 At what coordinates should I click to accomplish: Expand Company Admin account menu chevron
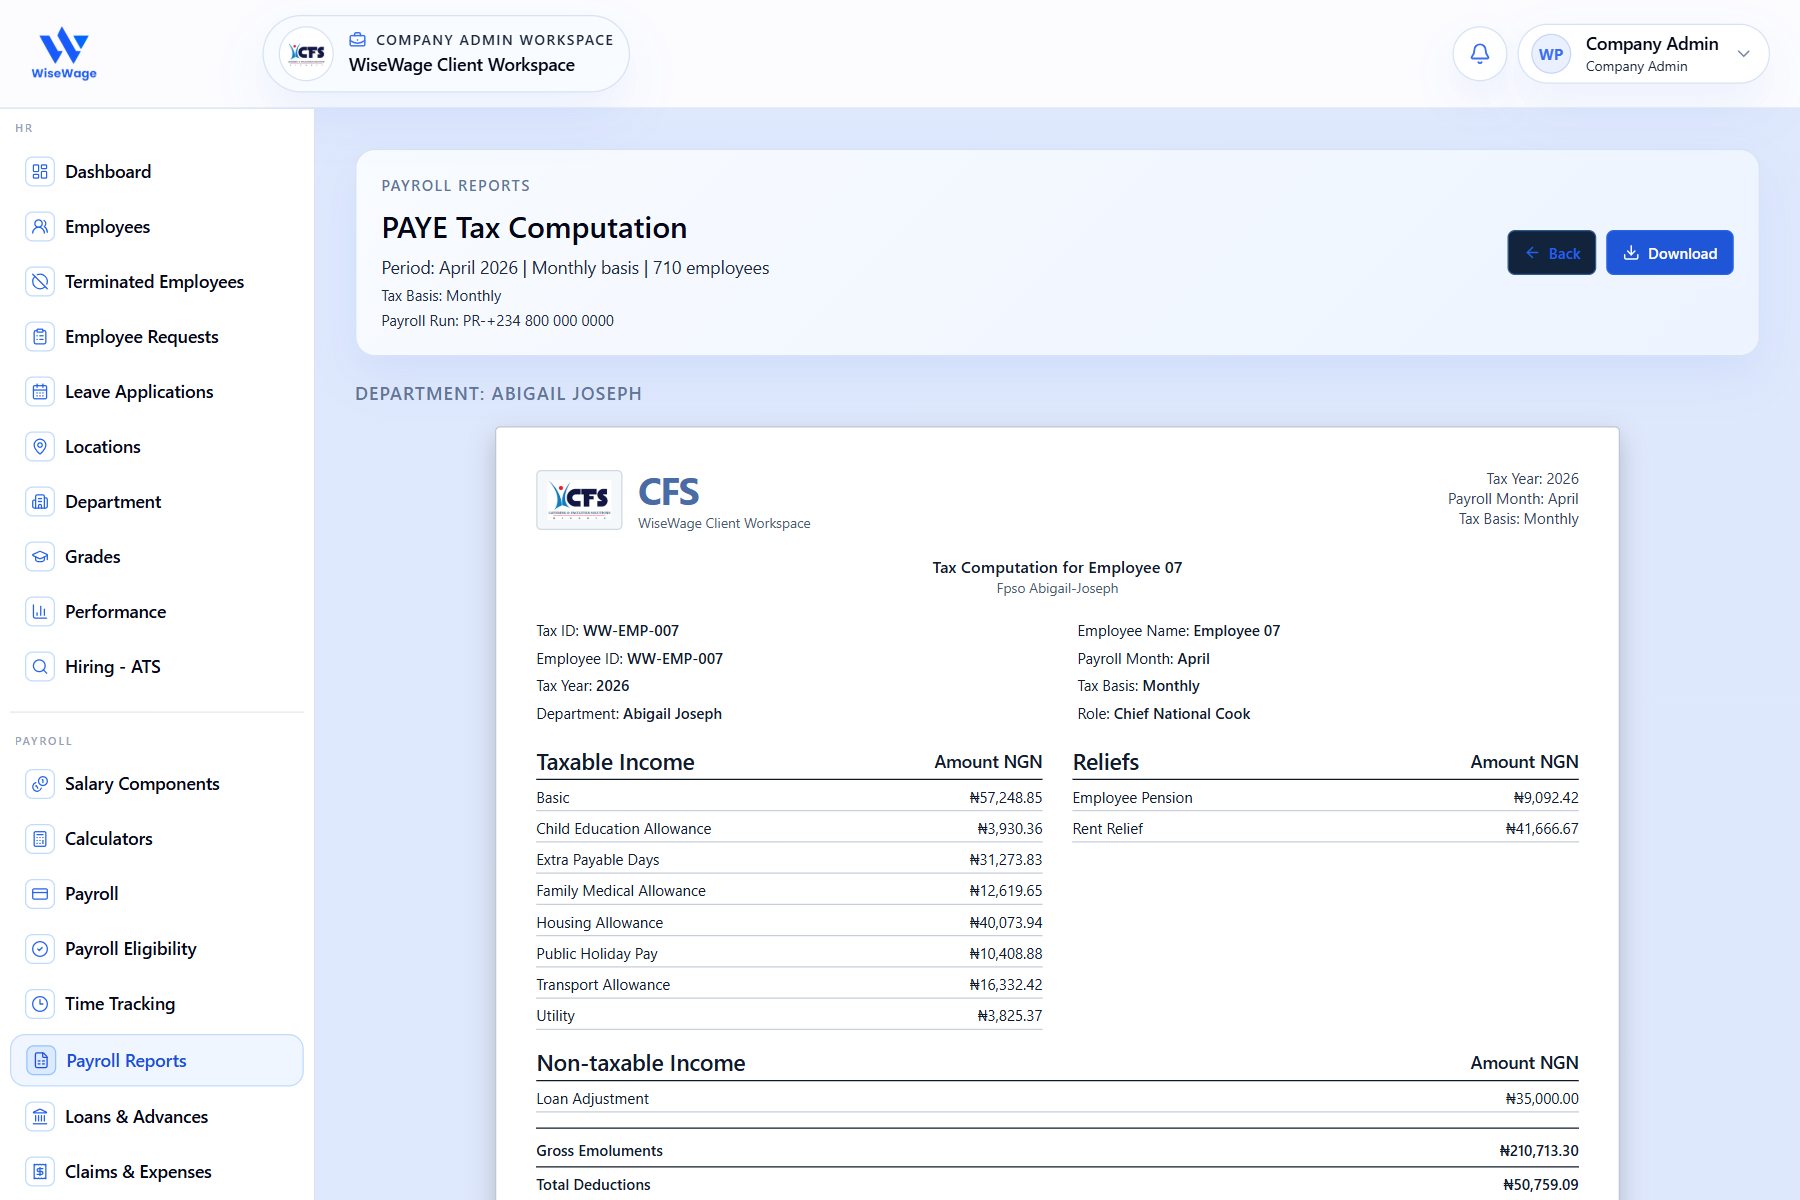[x=1744, y=54]
